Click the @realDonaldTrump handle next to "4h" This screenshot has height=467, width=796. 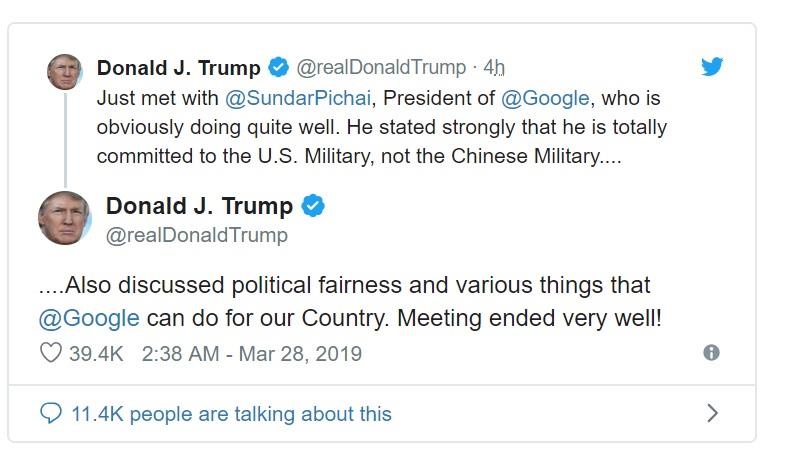pos(381,68)
